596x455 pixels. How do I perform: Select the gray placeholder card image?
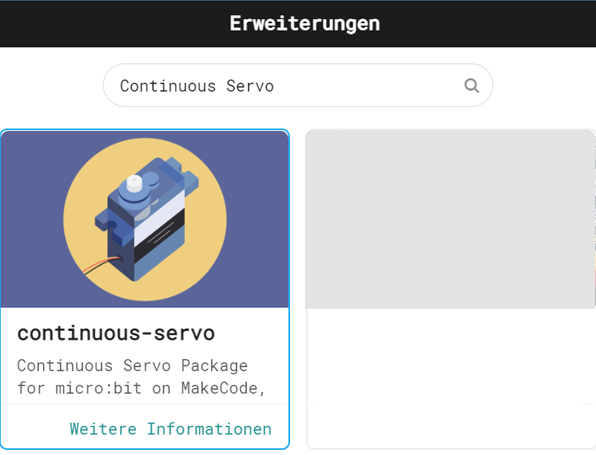pos(450,219)
